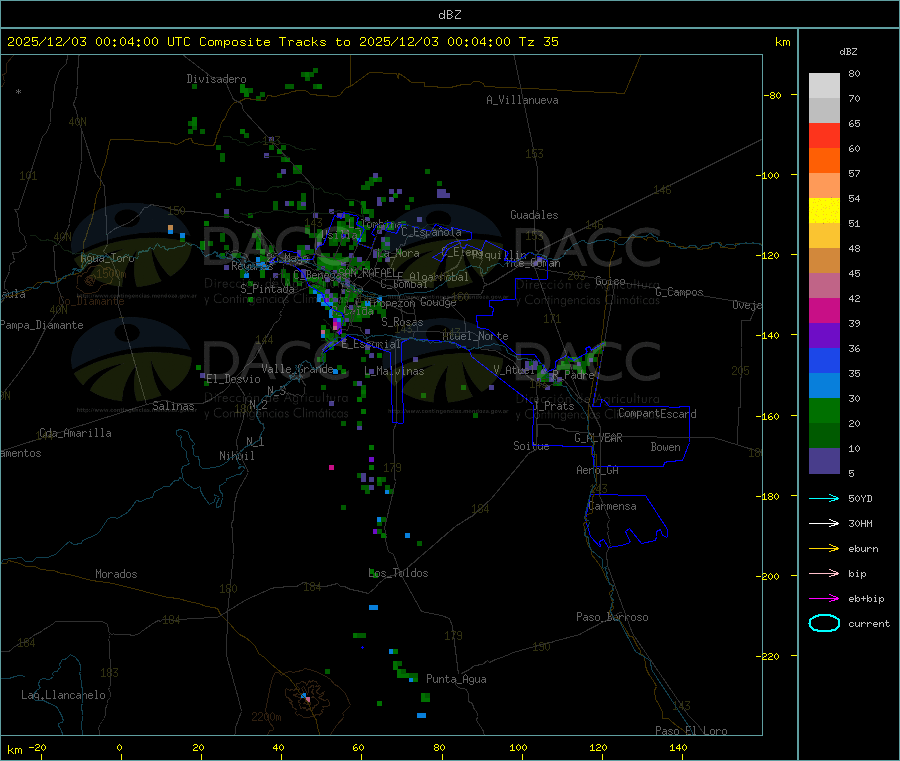Screen dimensions: 900x761
Task: Click the white 30HM arrow legend icon
Action: [x=824, y=523]
